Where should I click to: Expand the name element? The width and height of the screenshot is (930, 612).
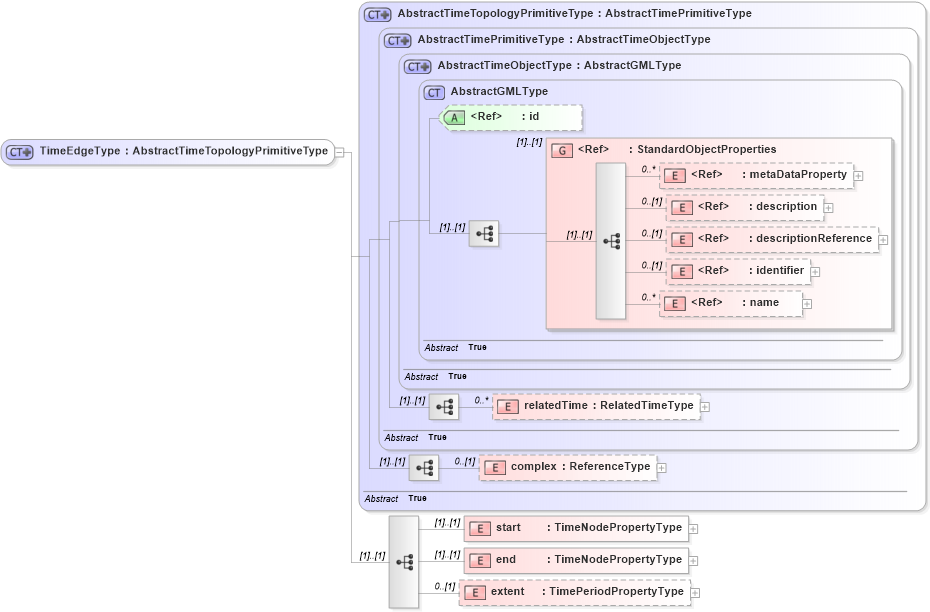tap(807, 304)
